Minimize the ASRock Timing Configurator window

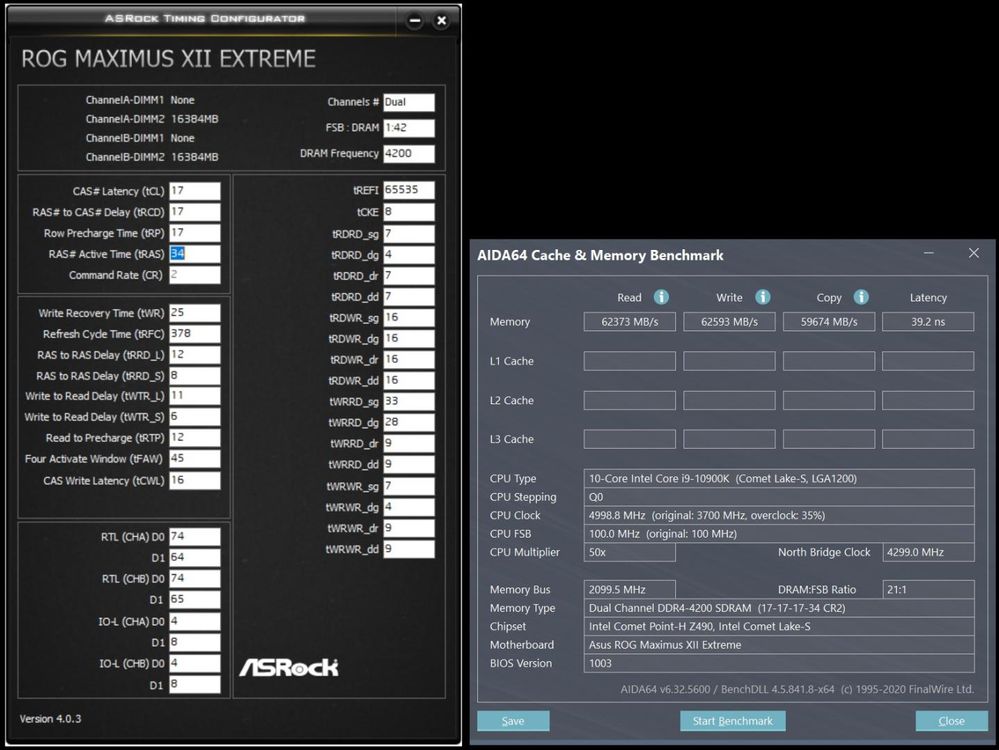(415, 20)
